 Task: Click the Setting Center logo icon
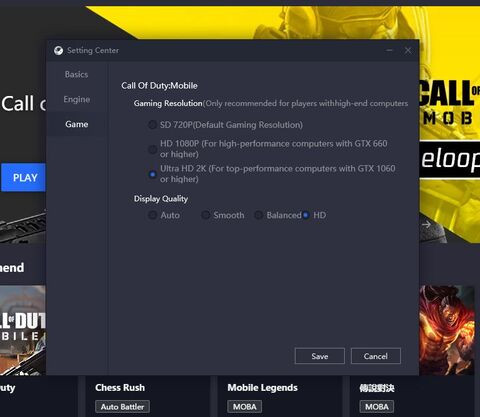tap(58, 50)
